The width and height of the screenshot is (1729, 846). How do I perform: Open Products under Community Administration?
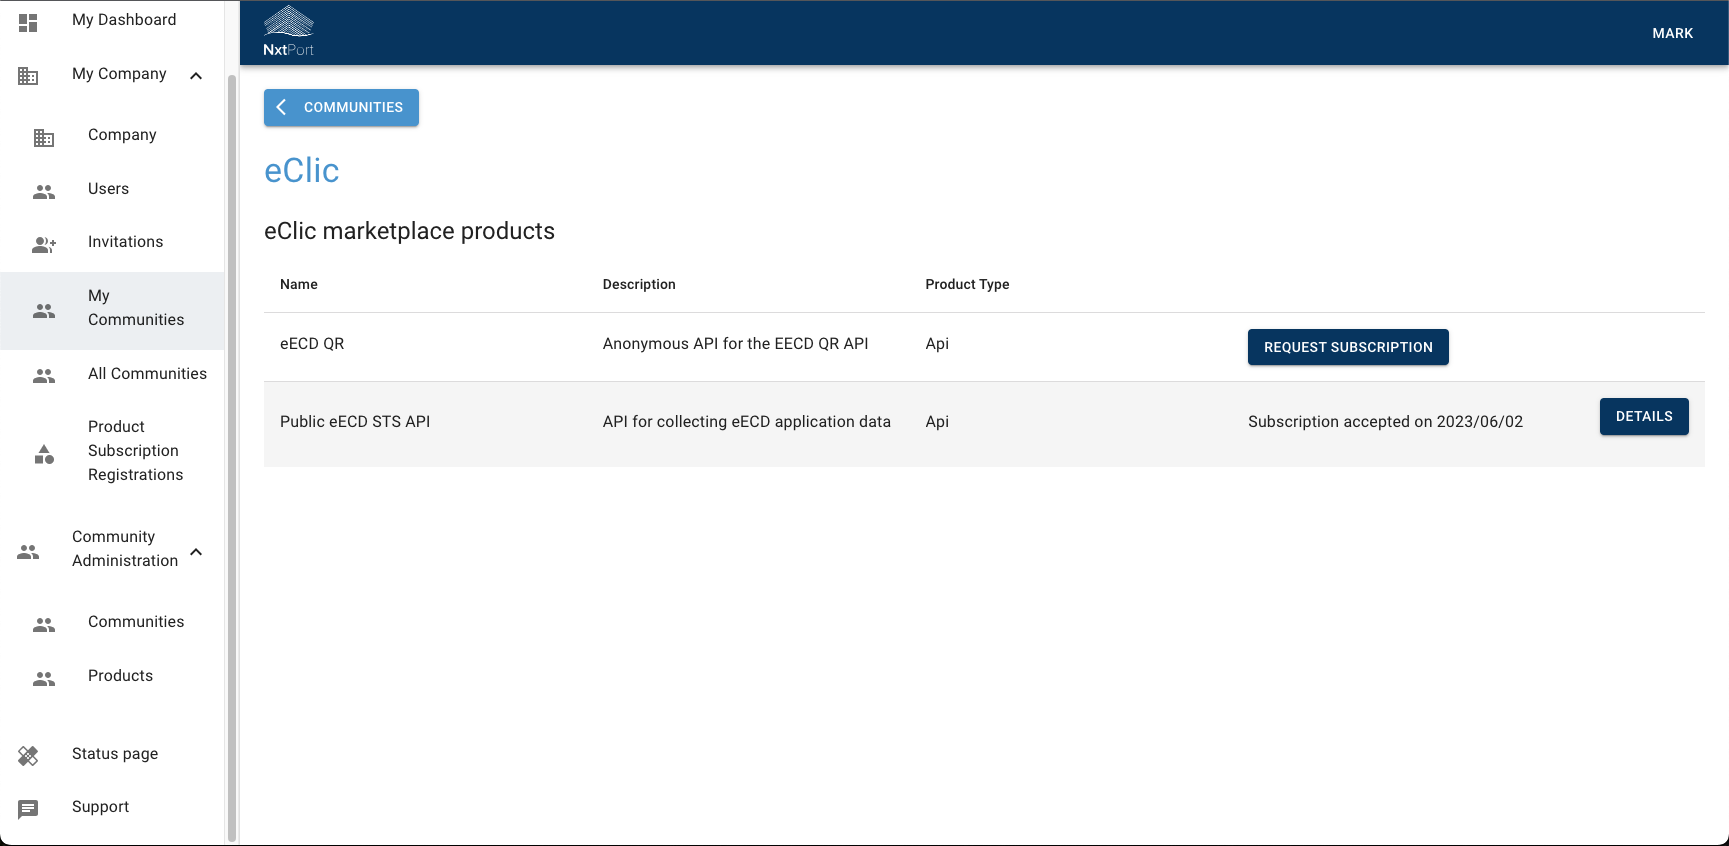click(x=120, y=676)
